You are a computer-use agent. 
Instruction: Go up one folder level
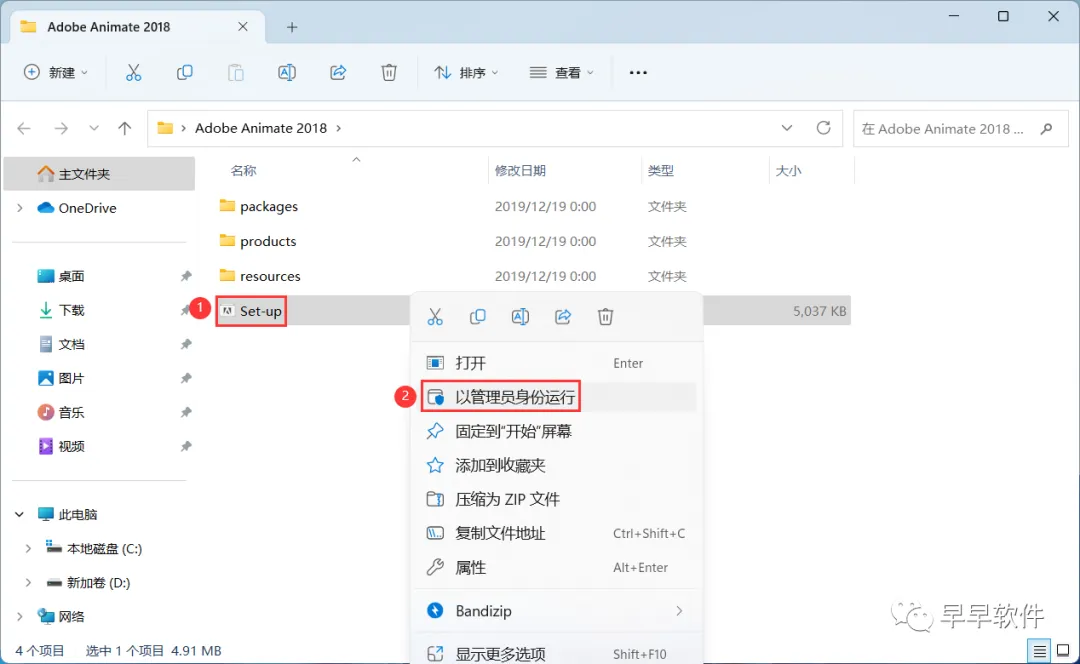pos(125,128)
